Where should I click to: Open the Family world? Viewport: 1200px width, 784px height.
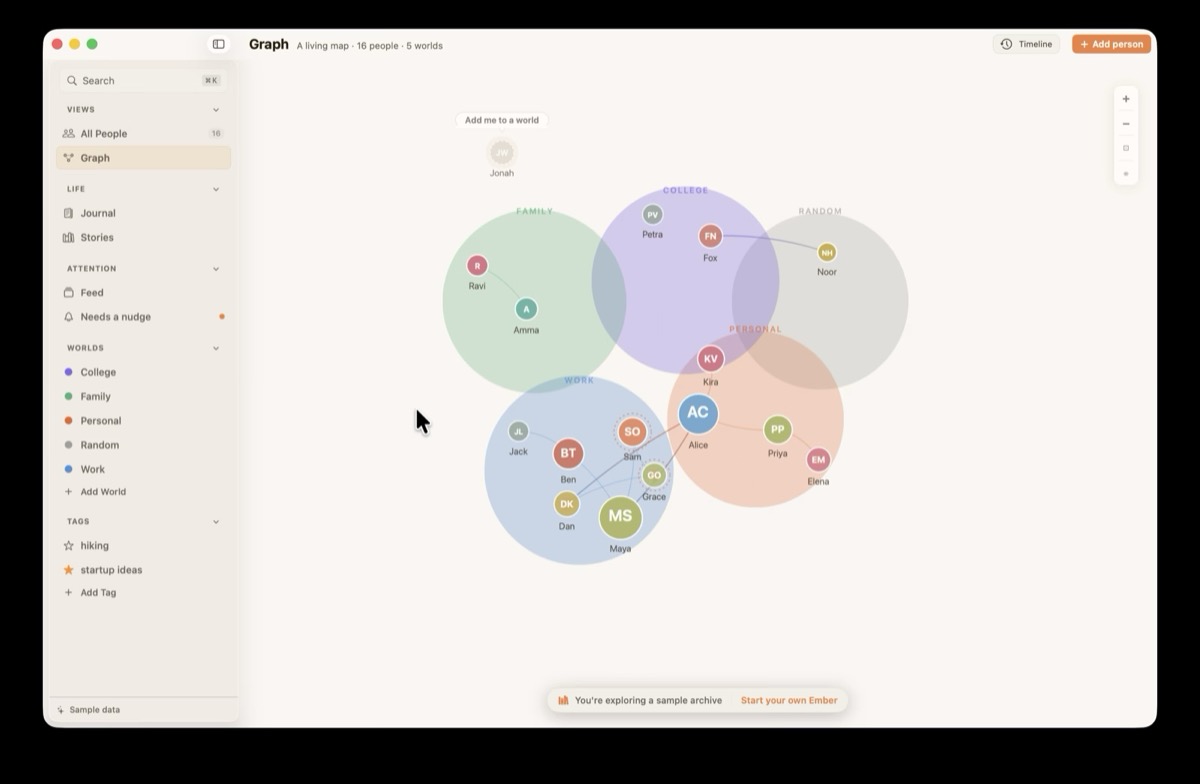(143, 396)
